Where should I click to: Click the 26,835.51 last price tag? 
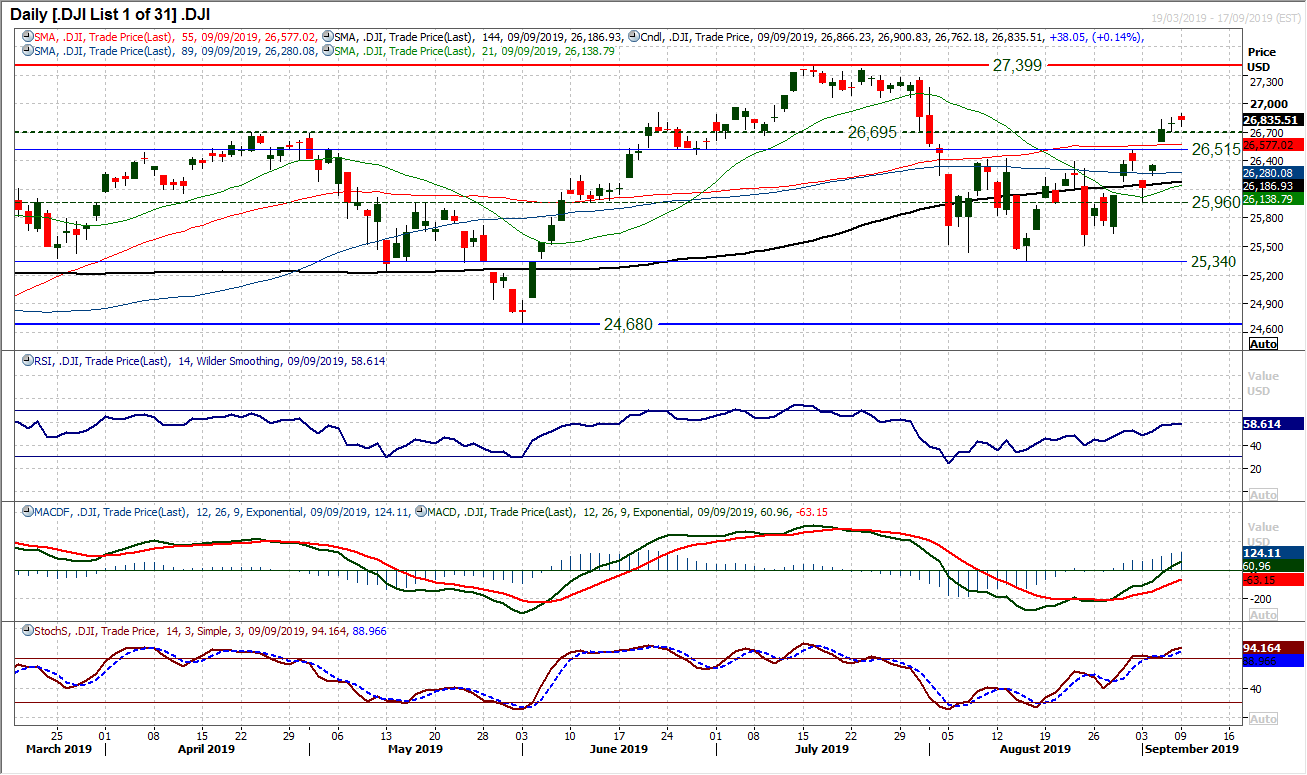(x=1271, y=120)
